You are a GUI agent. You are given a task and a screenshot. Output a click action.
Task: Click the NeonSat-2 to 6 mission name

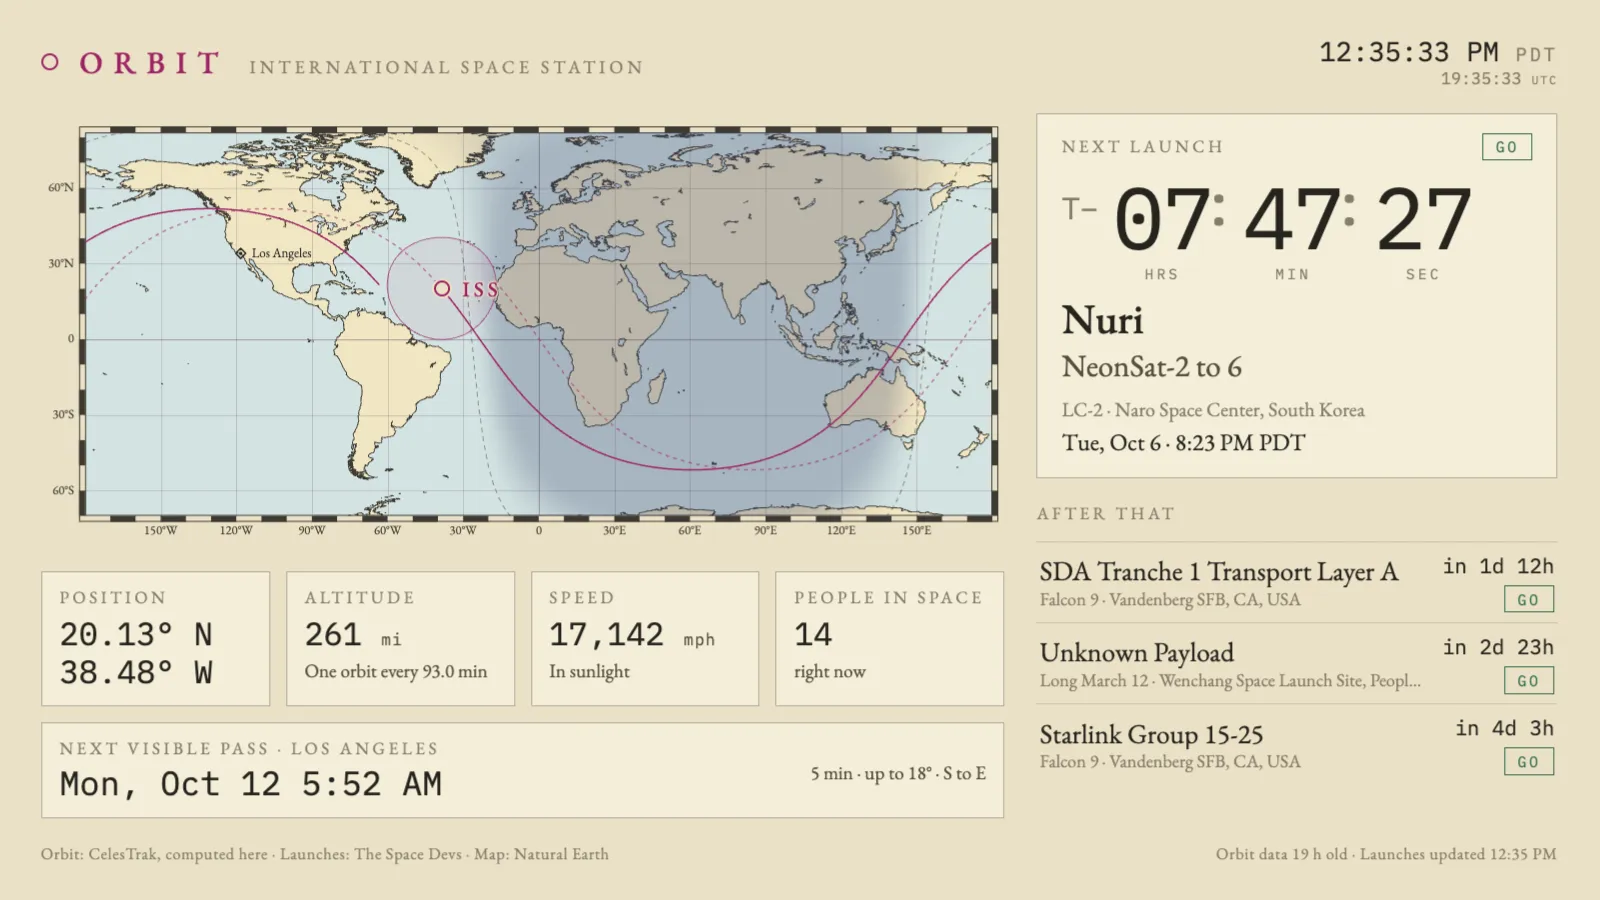[x=1152, y=367]
